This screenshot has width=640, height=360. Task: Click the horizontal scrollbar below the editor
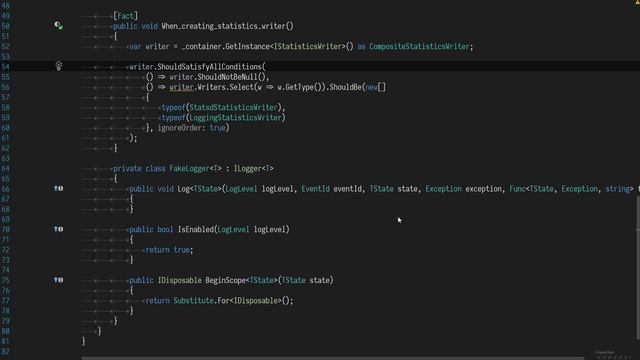333,358
